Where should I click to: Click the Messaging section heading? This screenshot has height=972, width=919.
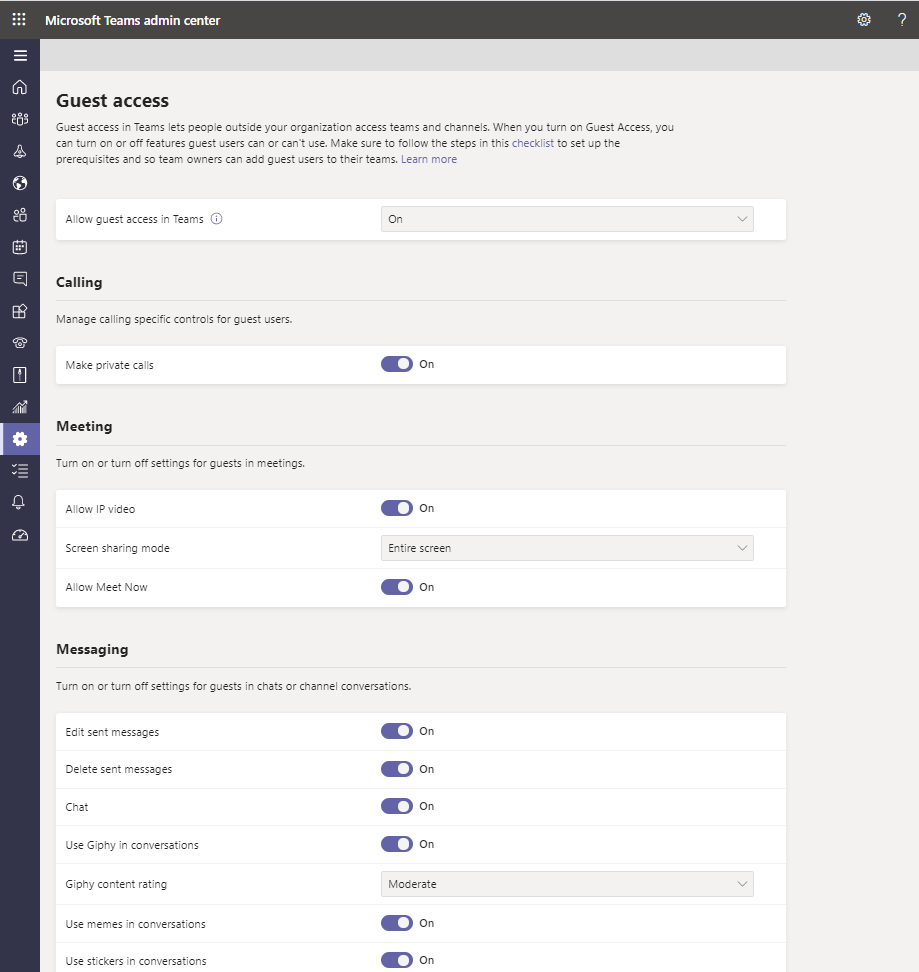pyautogui.click(x=92, y=649)
